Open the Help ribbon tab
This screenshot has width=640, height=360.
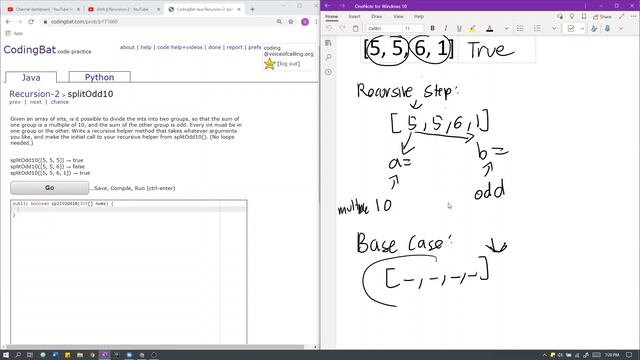[419, 17]
